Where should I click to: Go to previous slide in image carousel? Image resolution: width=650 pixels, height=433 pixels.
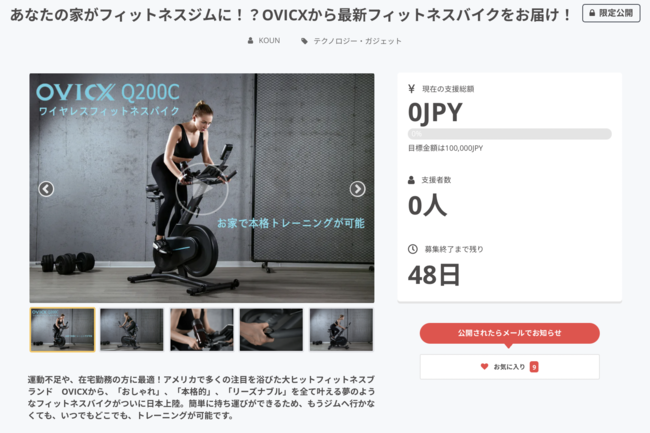tap(46, 189)
